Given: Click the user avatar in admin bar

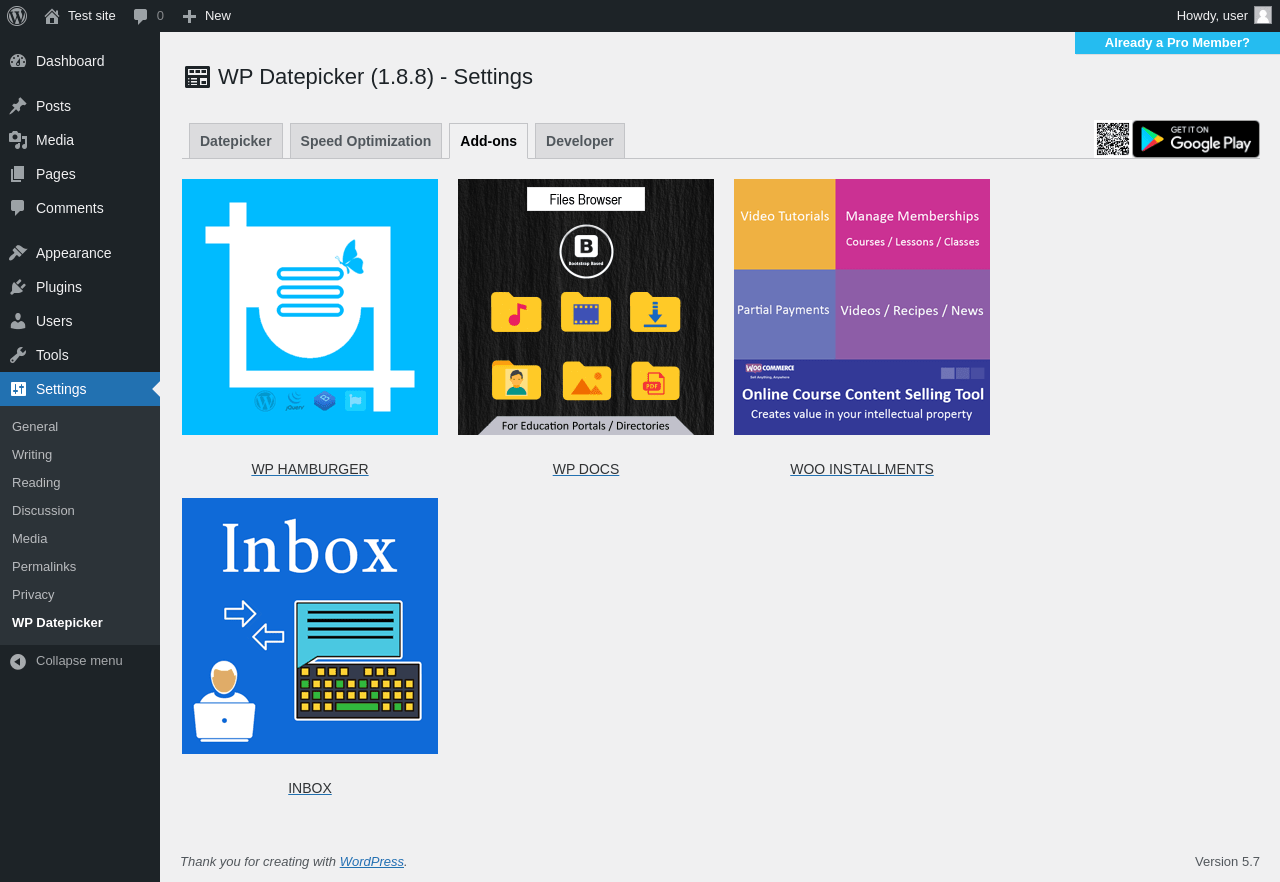Looking at the screenshot, I should point(1263,15).
